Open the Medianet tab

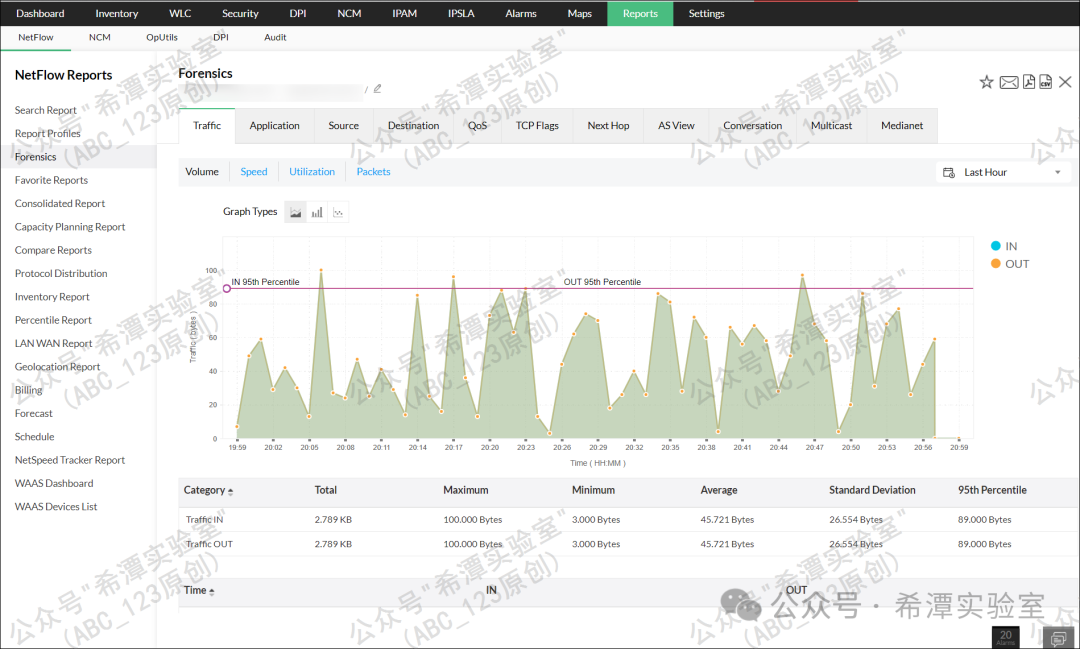(902, 125)
